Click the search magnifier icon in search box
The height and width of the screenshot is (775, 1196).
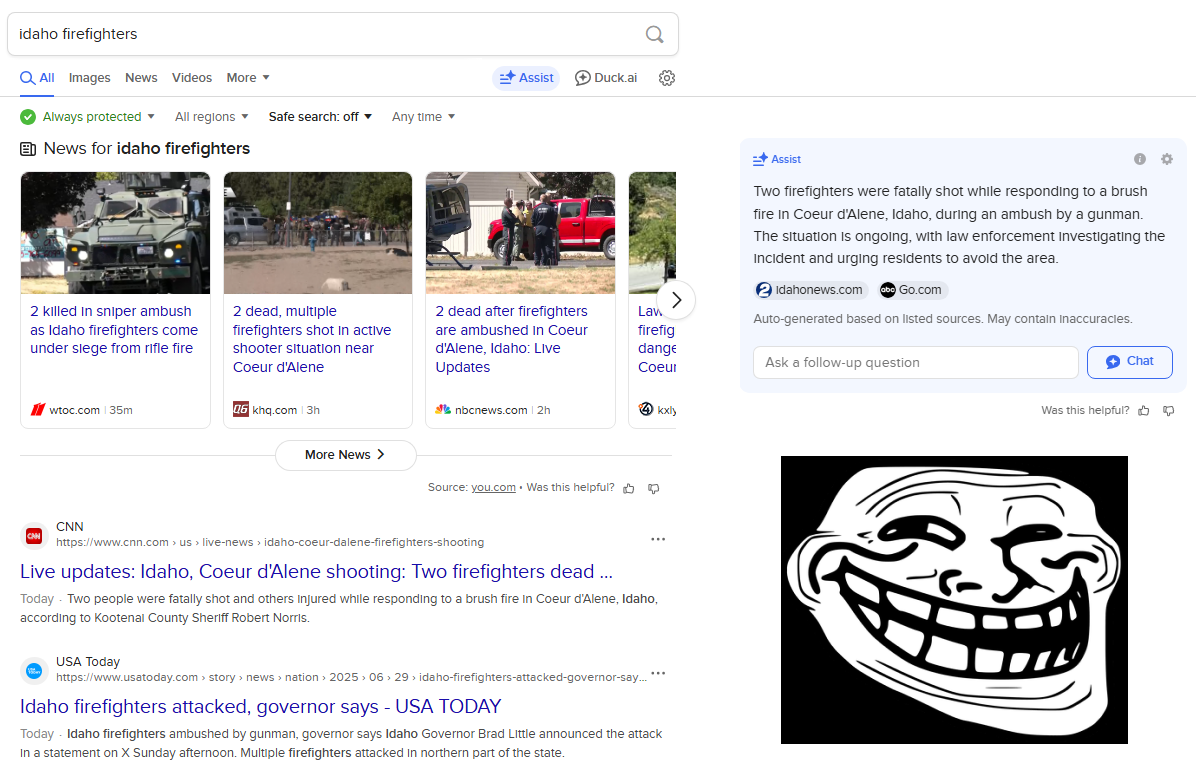click(654, 34)
